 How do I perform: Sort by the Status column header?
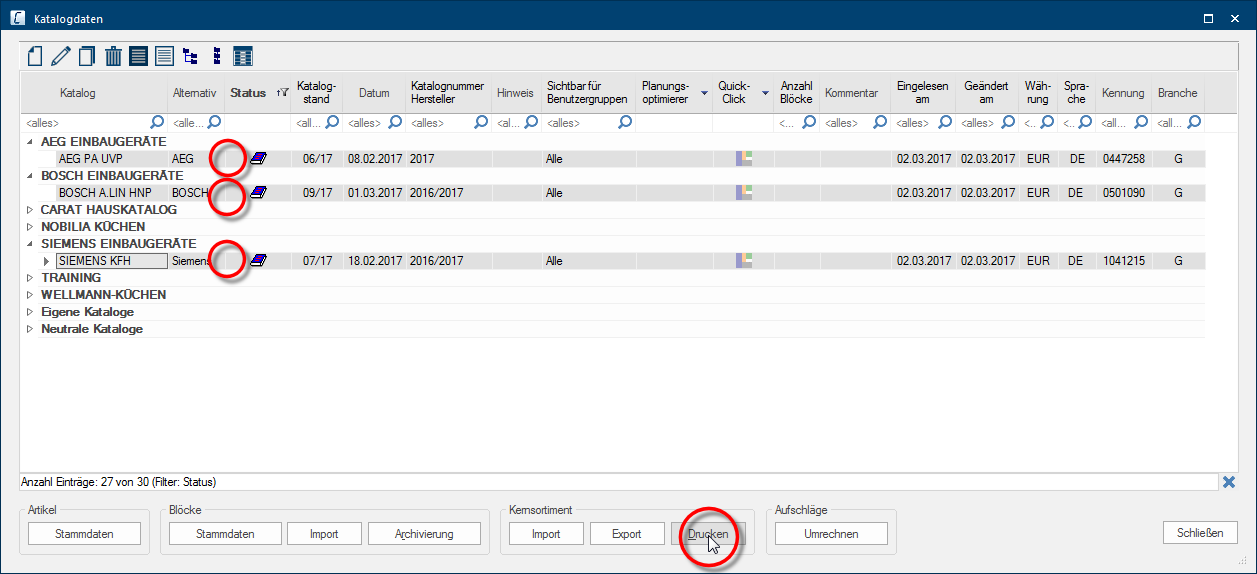248,93
